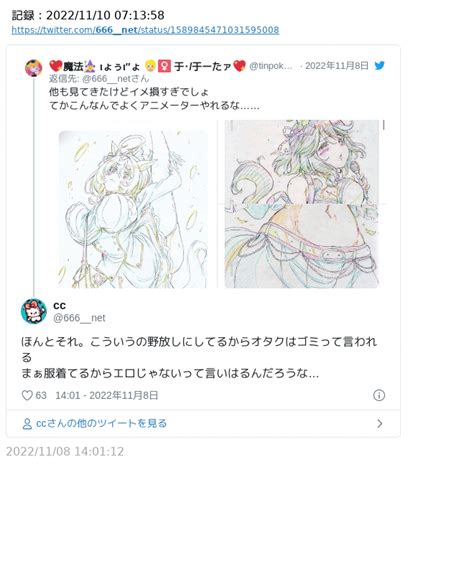Click the 14:01 - 2022年11月8日 timestamp
Viewport: 474px width, 566px height.
pyautogui.click(x=107, y=396)
